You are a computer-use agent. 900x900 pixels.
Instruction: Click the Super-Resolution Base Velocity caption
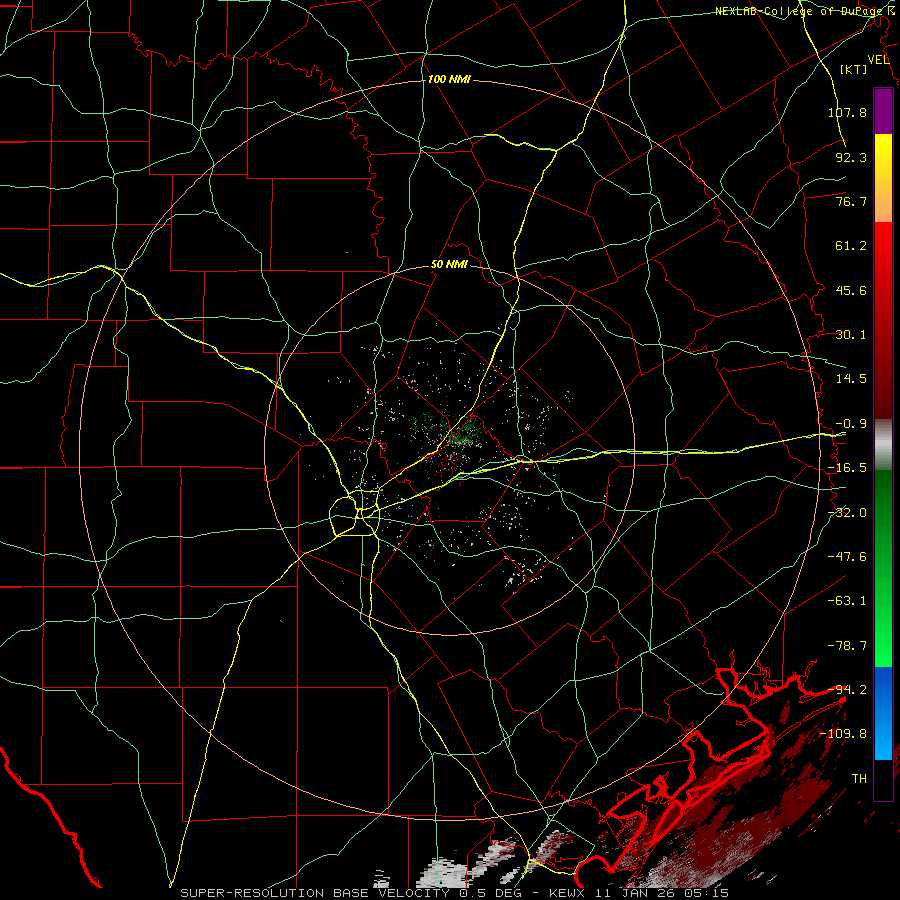(455, 893)
